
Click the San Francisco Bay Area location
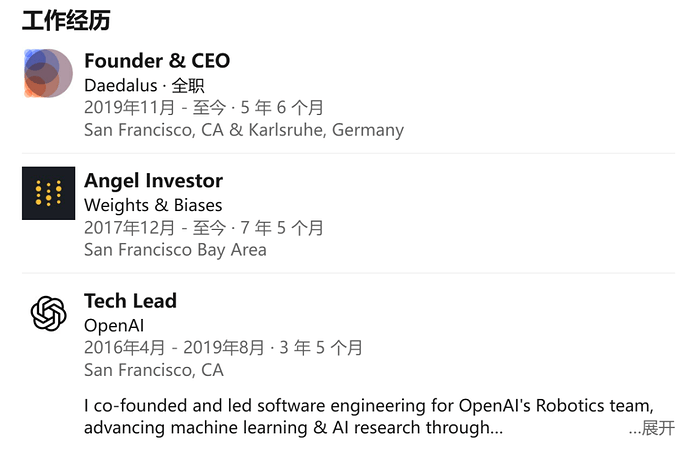click(175, 250)
